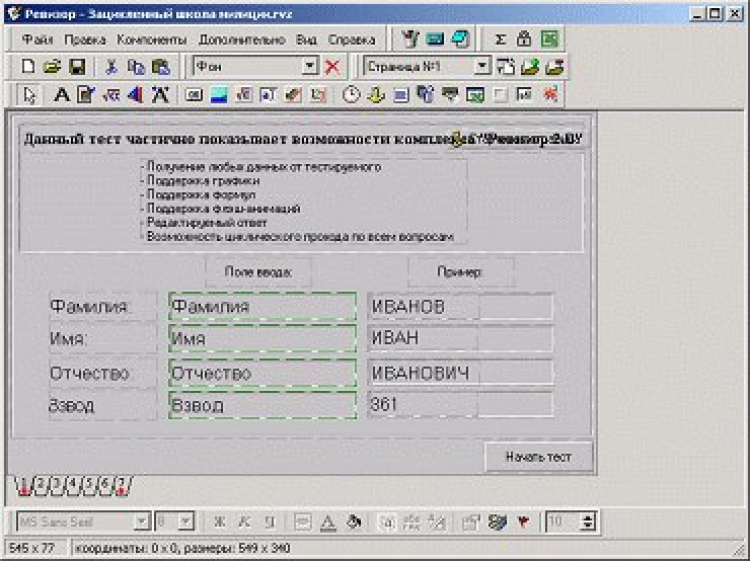Select the line 'Поддержка графики'
The height and width of the screenshot is (561, 750).
(x=203, y=181)
